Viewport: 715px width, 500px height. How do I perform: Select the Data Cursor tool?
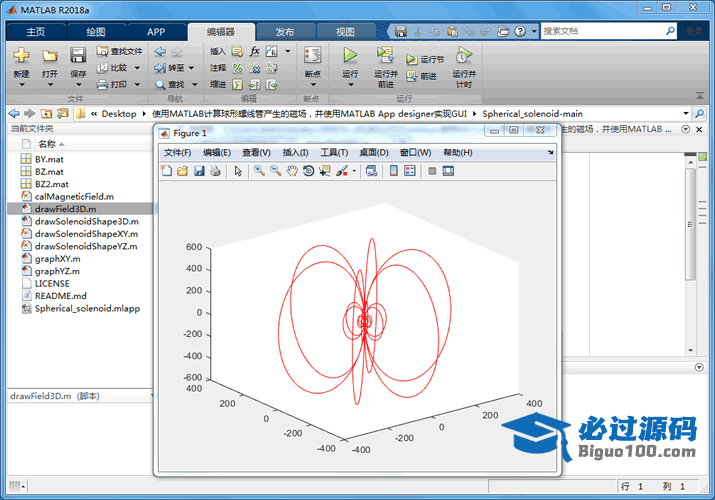[x=325, y=171]
